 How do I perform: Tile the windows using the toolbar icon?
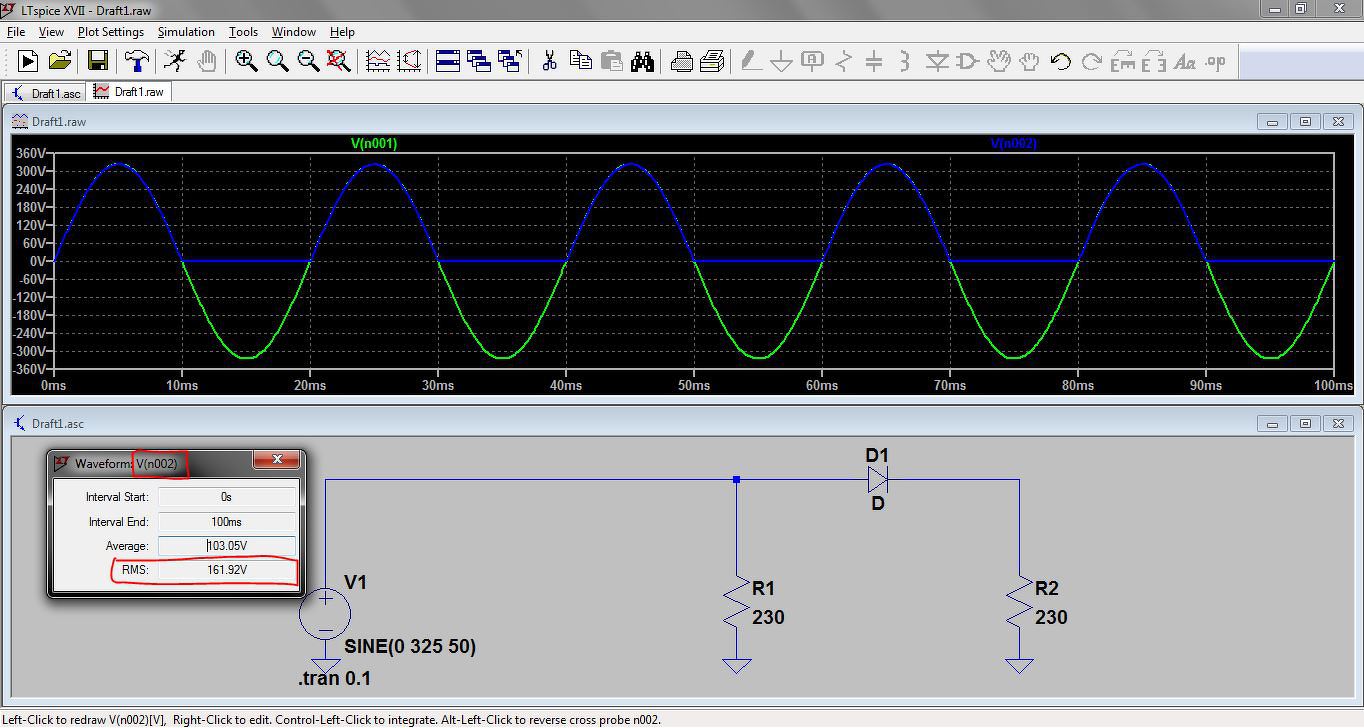click(x=448, y=62)
